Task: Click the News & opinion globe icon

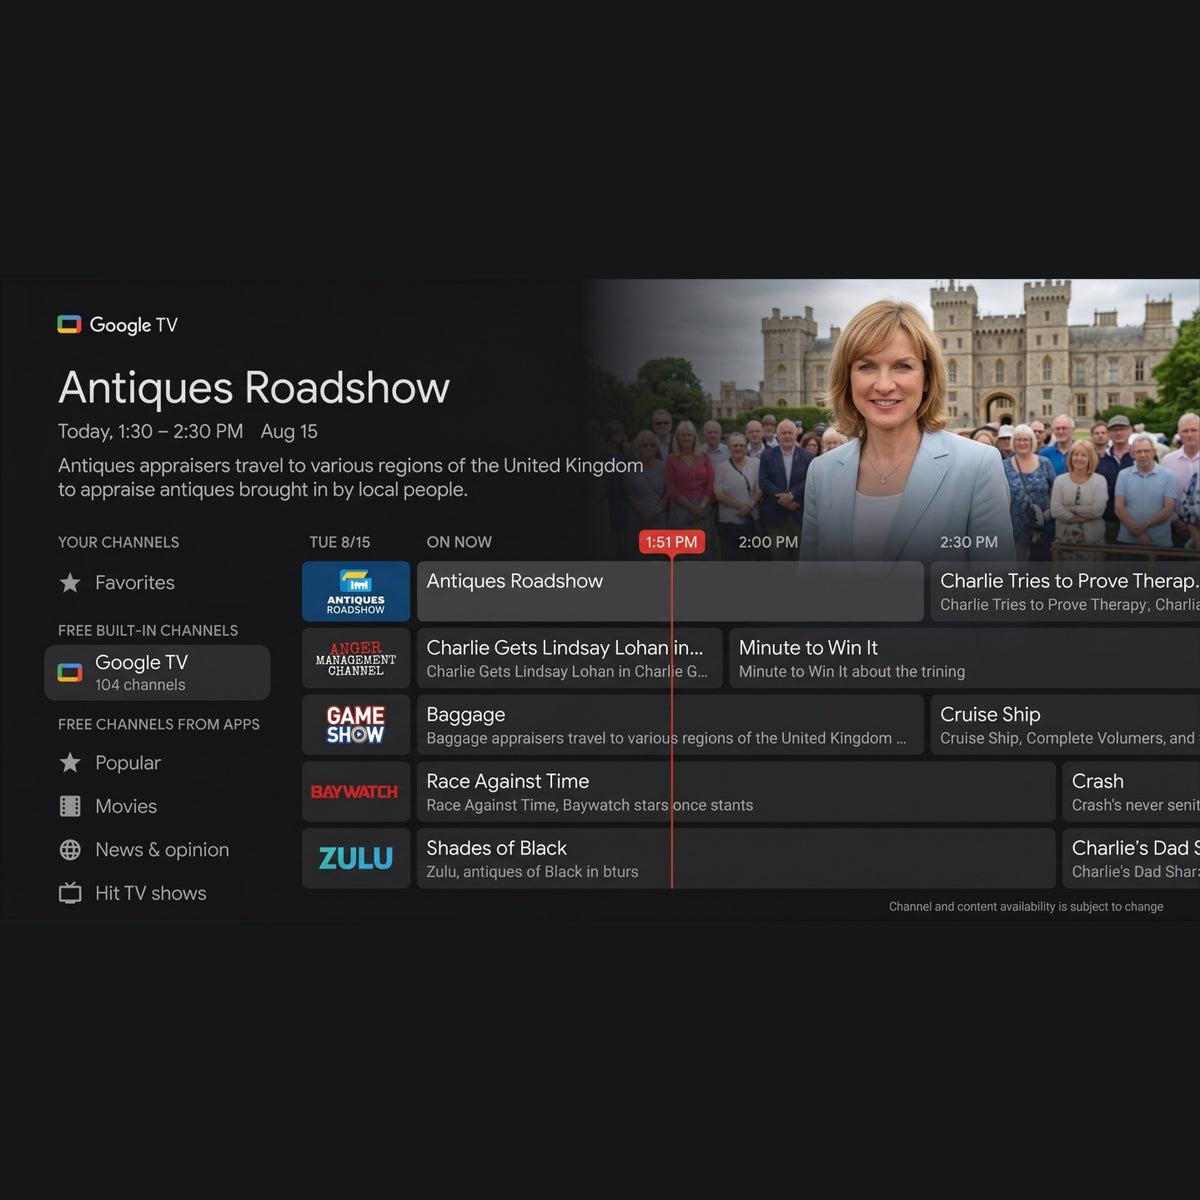Action: pos(70,850)
